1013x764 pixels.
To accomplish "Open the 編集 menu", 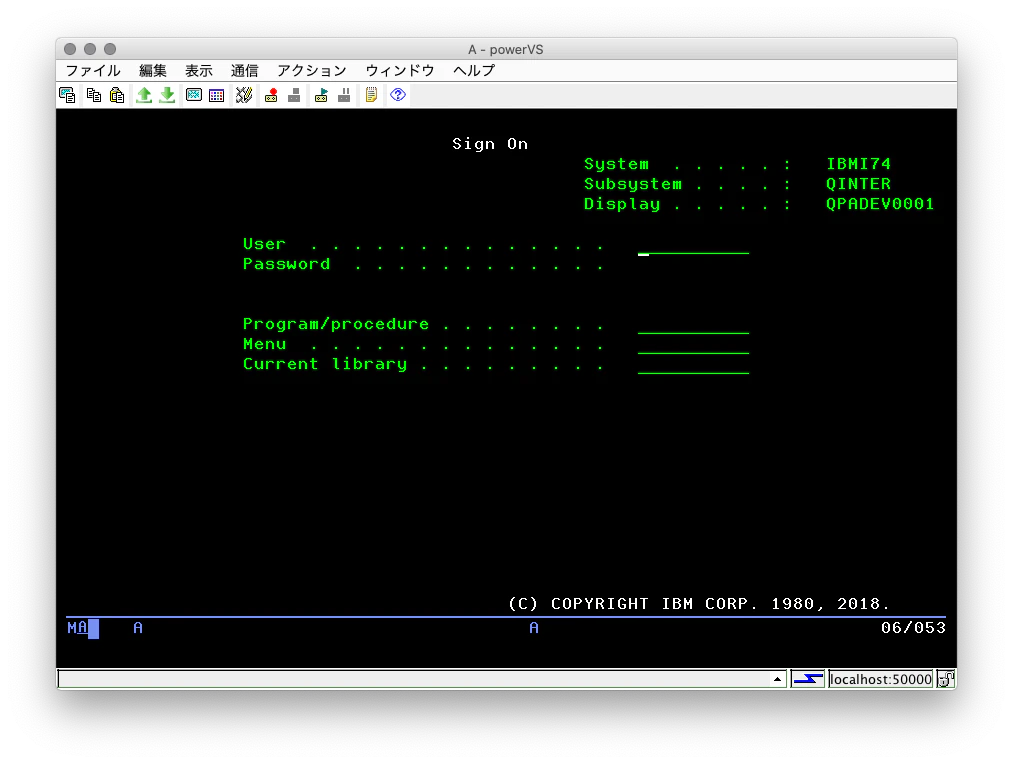I will 152,70.
